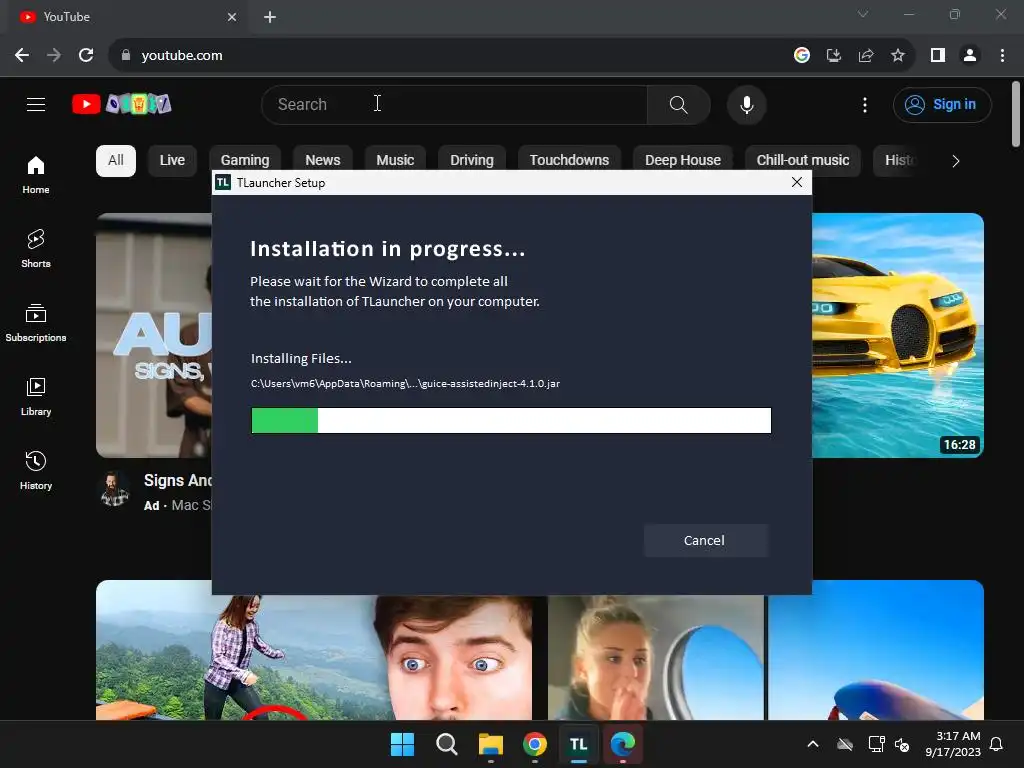1024x768 pixels.
Task: Go back in the browser
Action: tap(22, 56)
